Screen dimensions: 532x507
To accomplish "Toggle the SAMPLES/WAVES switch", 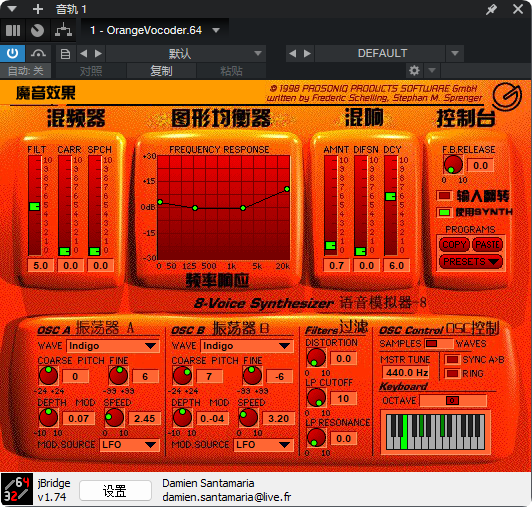I will [438, 343].
